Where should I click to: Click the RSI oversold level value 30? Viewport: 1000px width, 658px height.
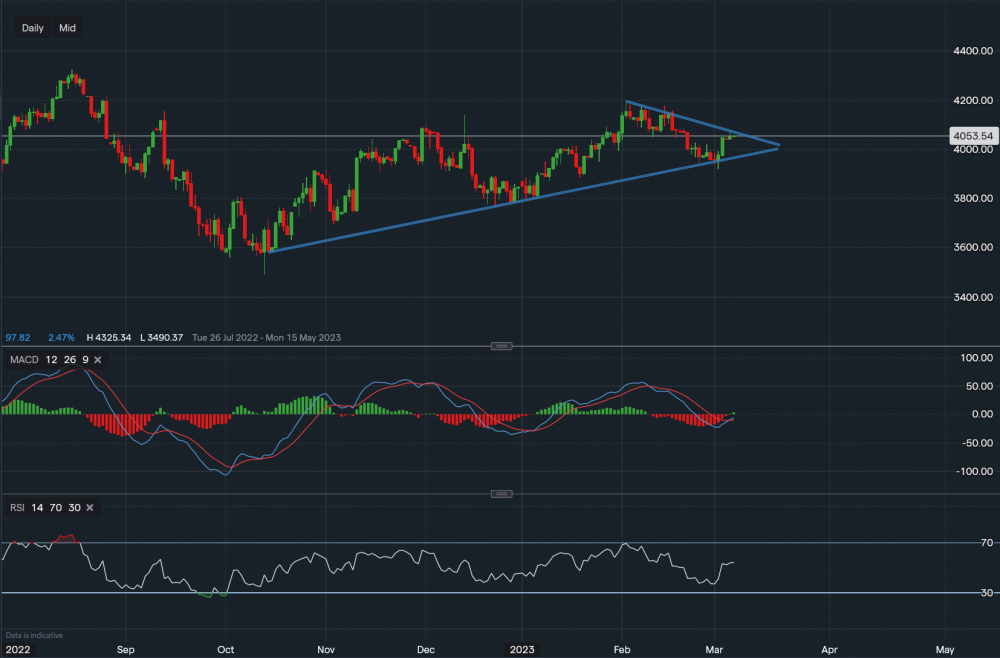[74, 508]
